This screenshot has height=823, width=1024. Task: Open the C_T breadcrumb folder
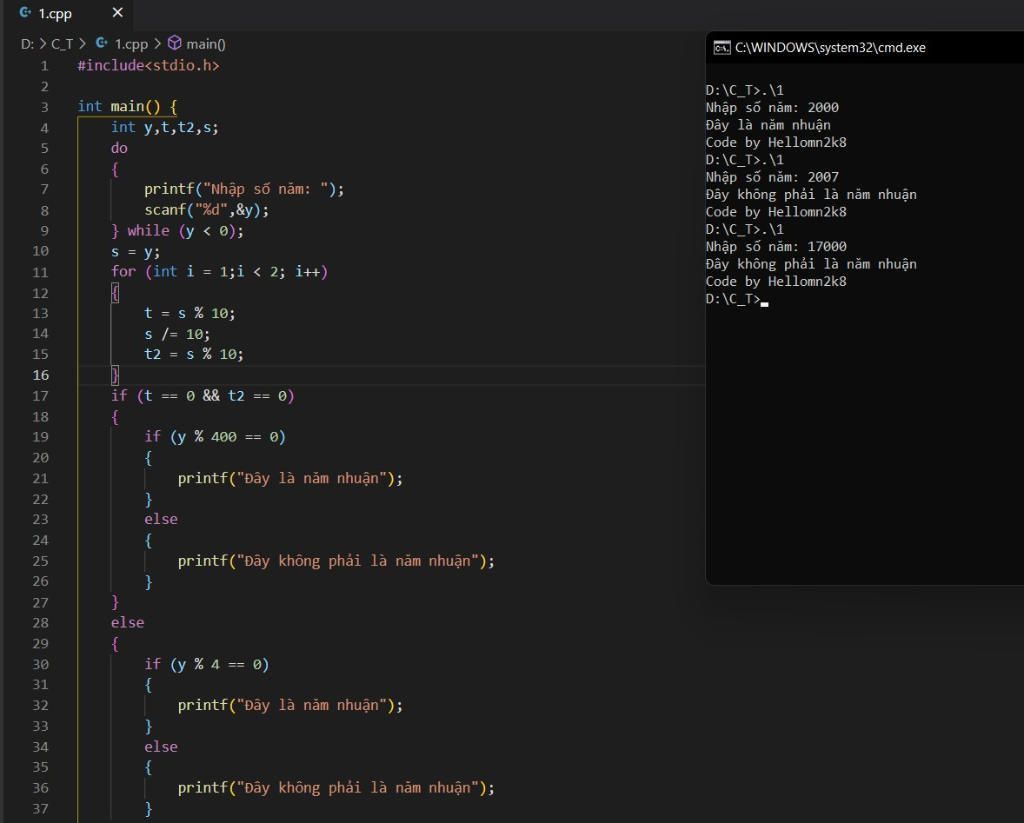coord(62,44)
